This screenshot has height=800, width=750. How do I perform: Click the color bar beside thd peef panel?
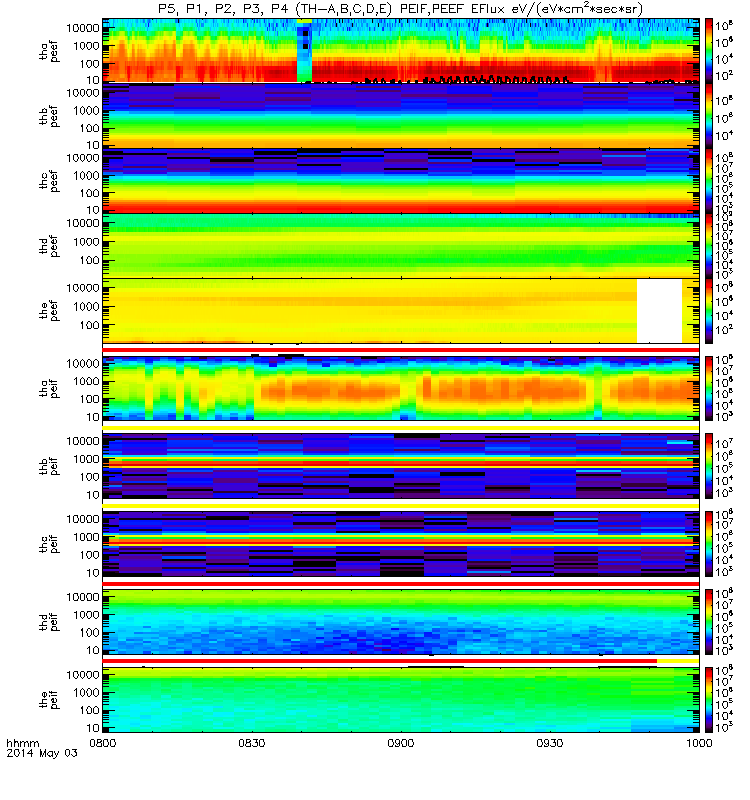pyautogui.click(x=709, y=245)
